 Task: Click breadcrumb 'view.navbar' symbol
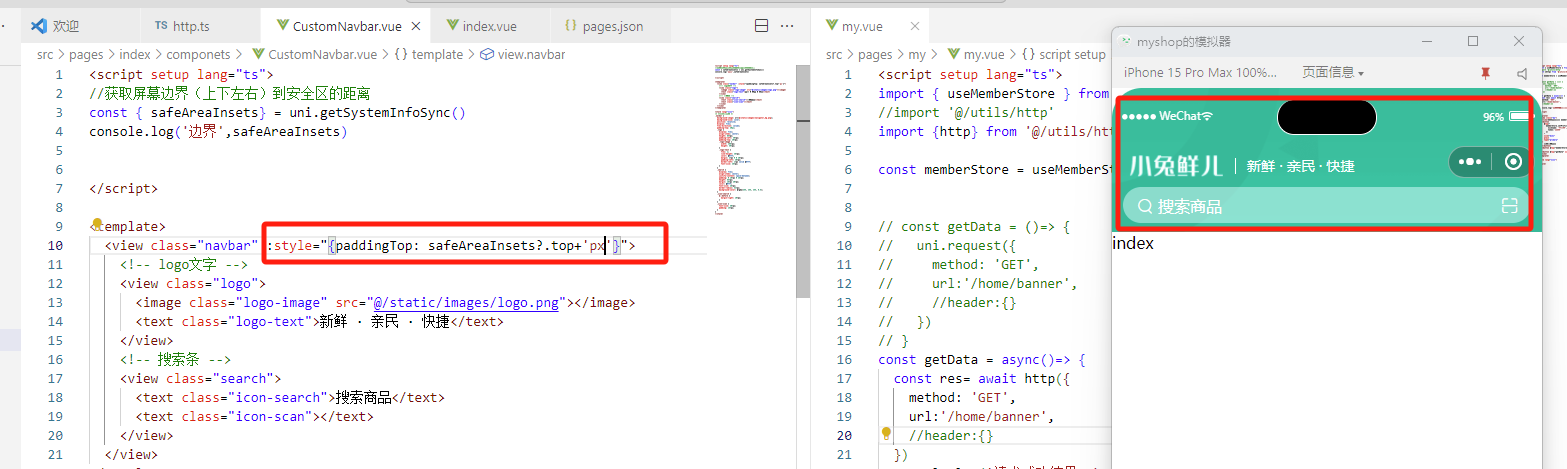click(523, 54)
